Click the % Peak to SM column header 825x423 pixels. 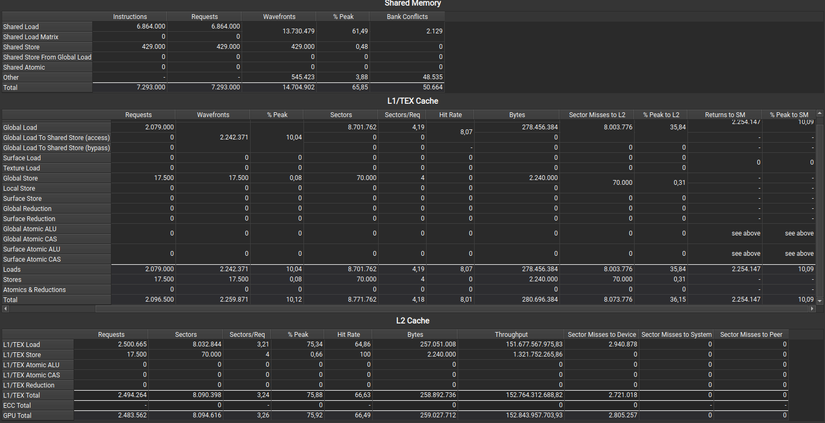pyautogui.click(x=789, y=115)
